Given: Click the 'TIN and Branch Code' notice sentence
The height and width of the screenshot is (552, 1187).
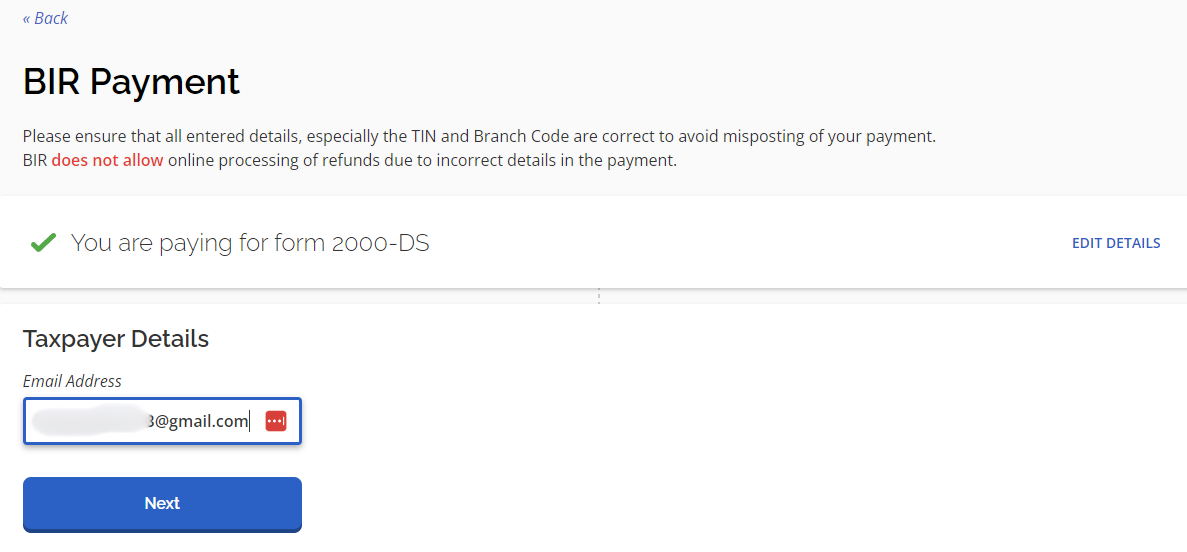Looking at the screenshot, I should click(480, 137).
